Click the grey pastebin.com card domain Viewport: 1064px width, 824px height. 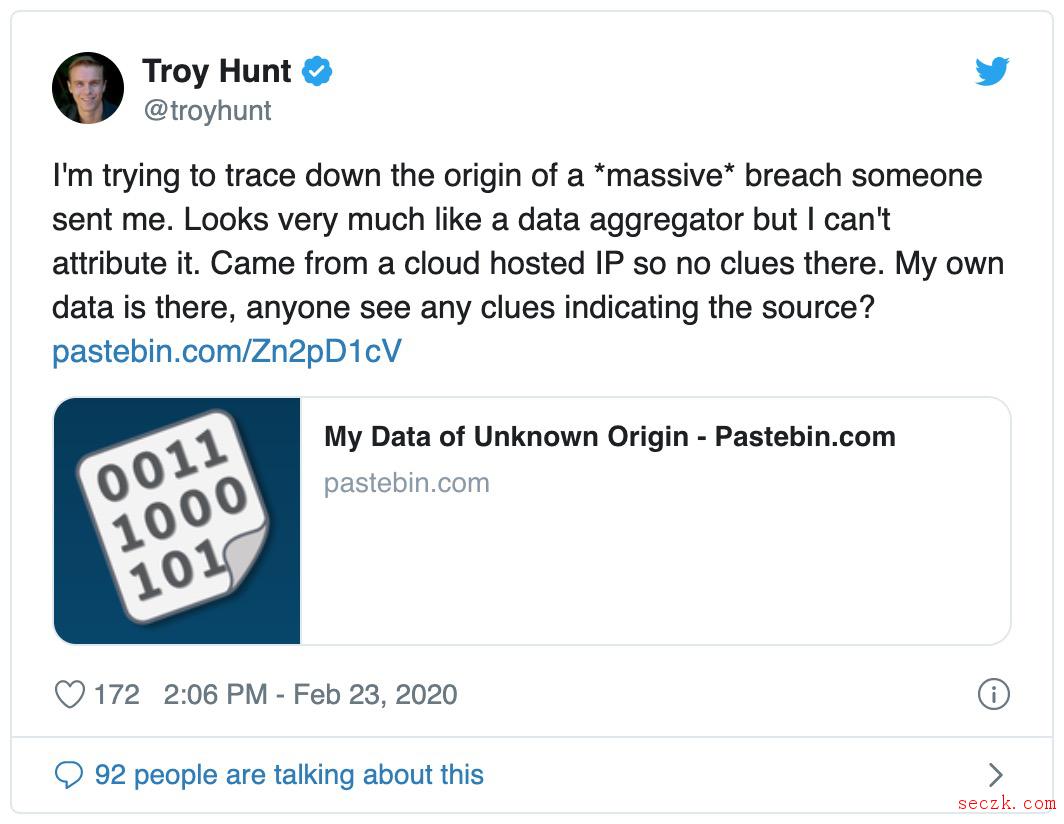click(x=406, y=483)
